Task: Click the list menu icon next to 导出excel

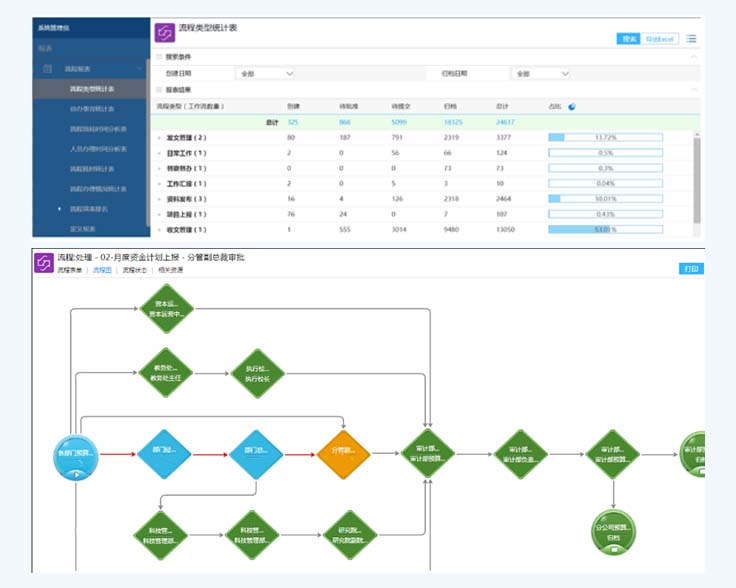Action: (692, 39)
